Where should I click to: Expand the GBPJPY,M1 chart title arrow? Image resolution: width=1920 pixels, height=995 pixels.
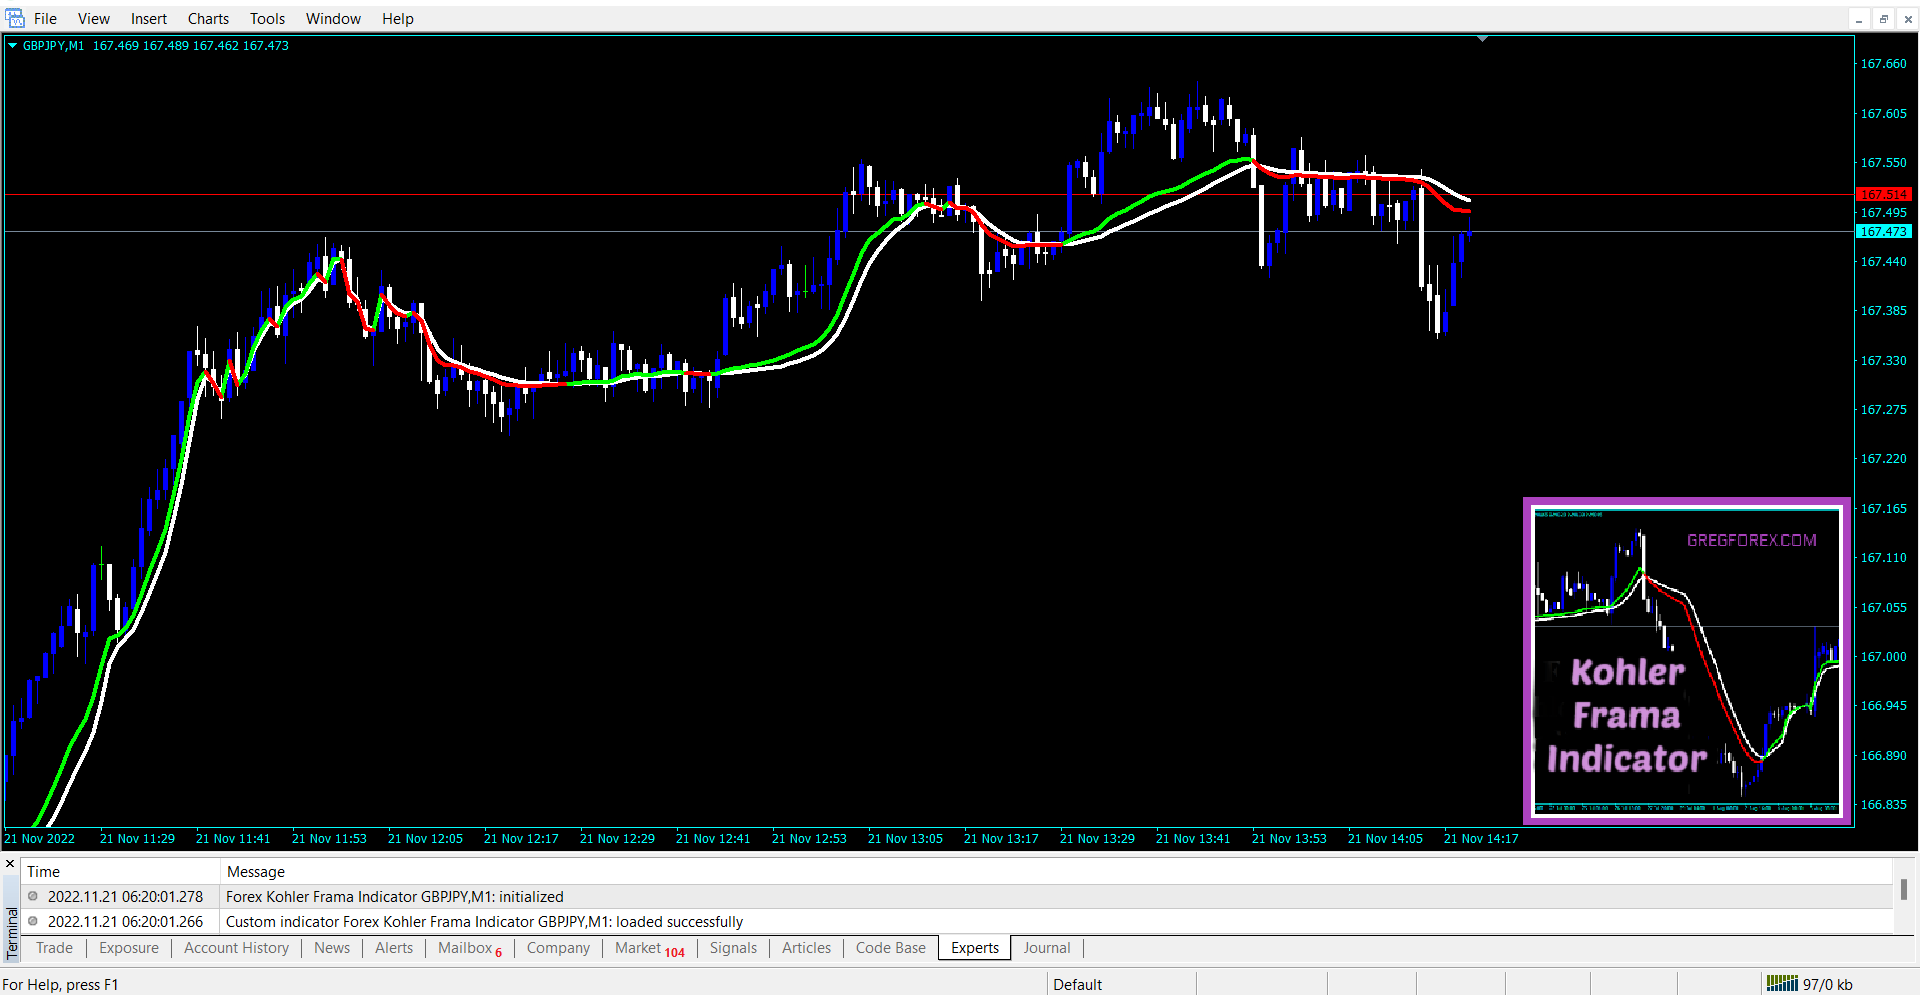(13, 46)
